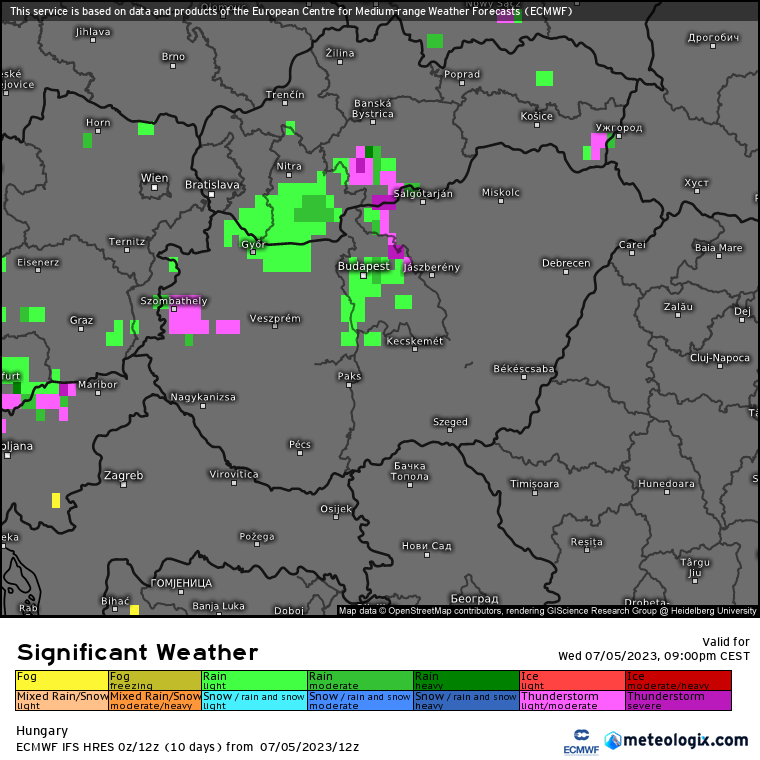Select the Ice light legend swatch
The width and height of the screenshot is (760, 760).
point(572,680)
